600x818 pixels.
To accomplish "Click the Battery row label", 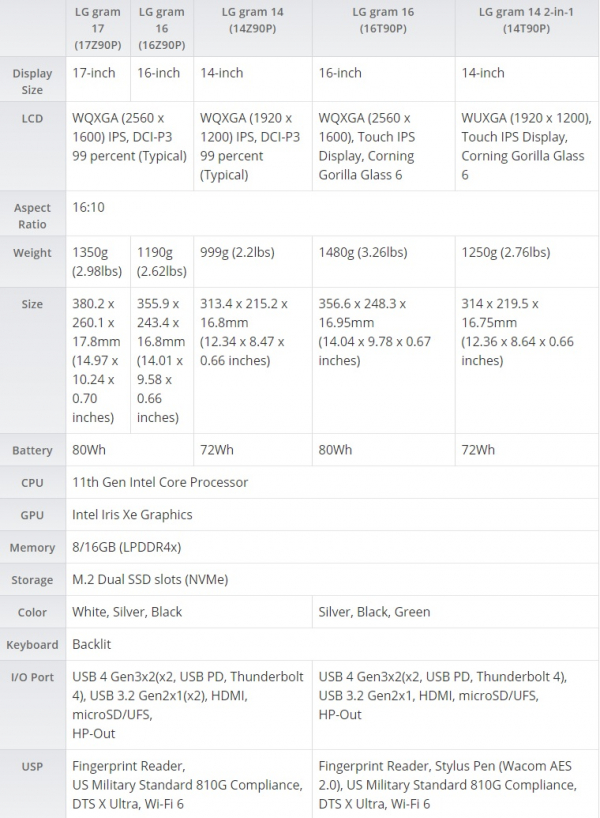I will point(32,450).
